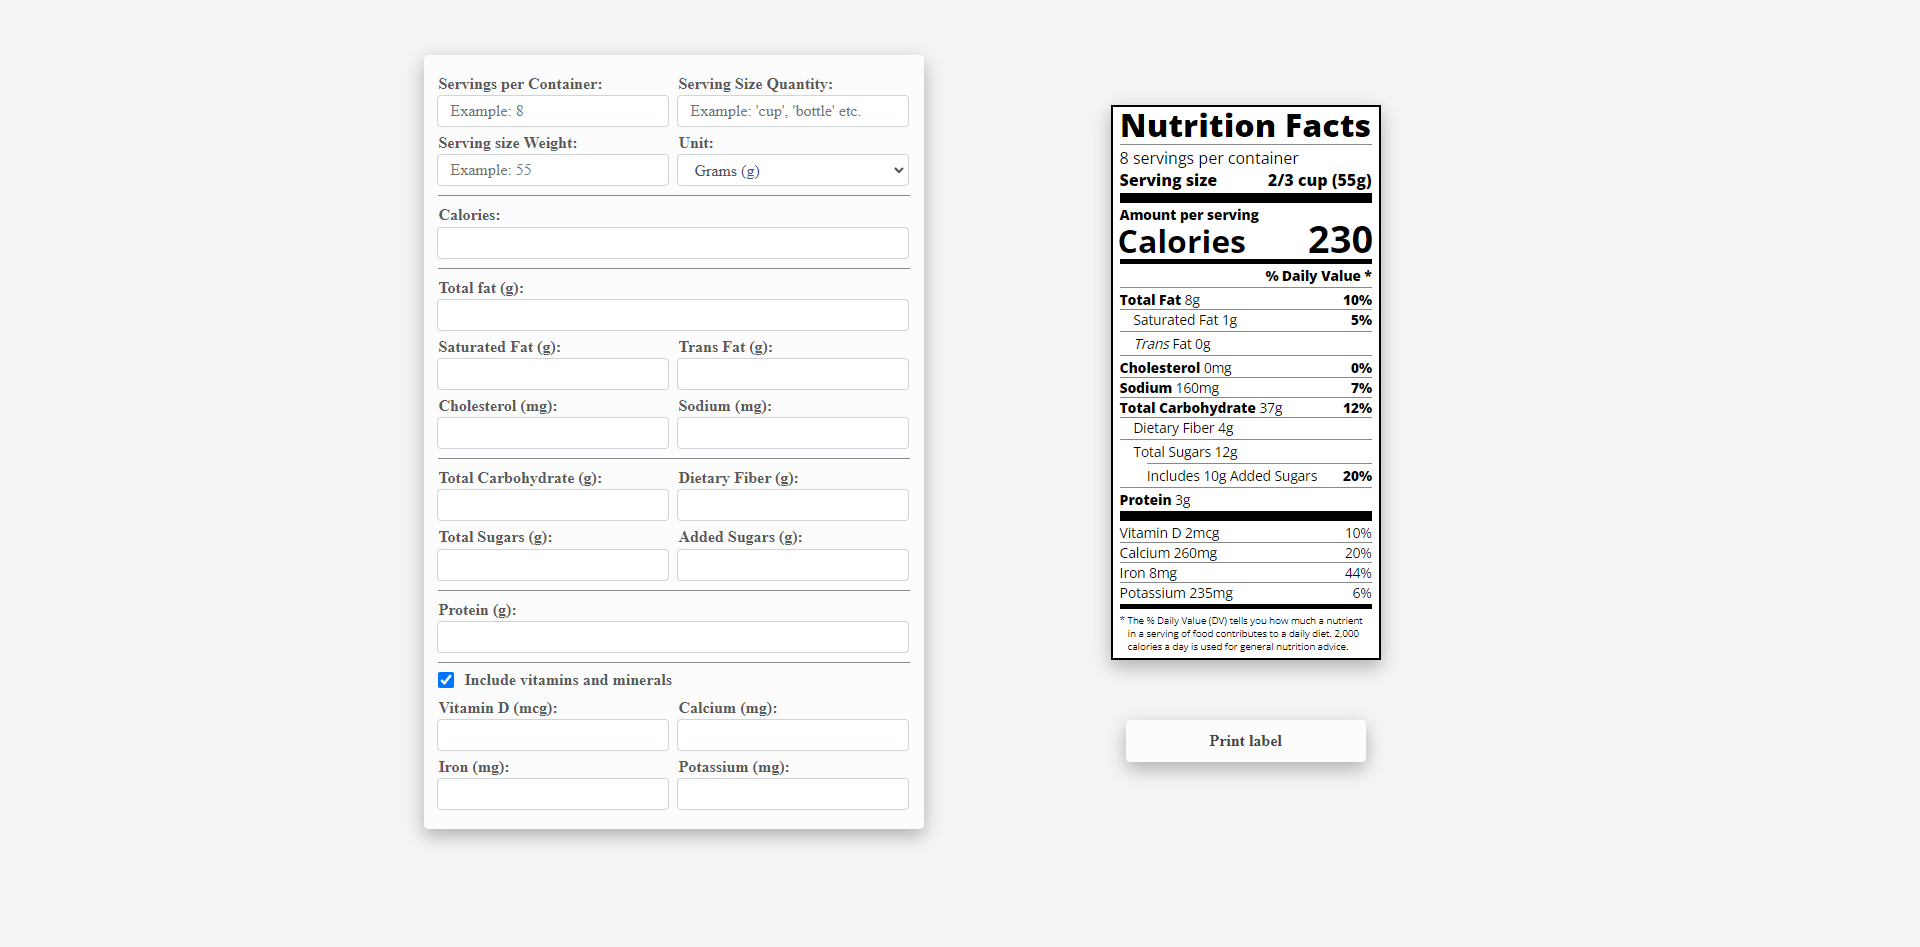Click the Total Sugars (g) input

point(553,565)
